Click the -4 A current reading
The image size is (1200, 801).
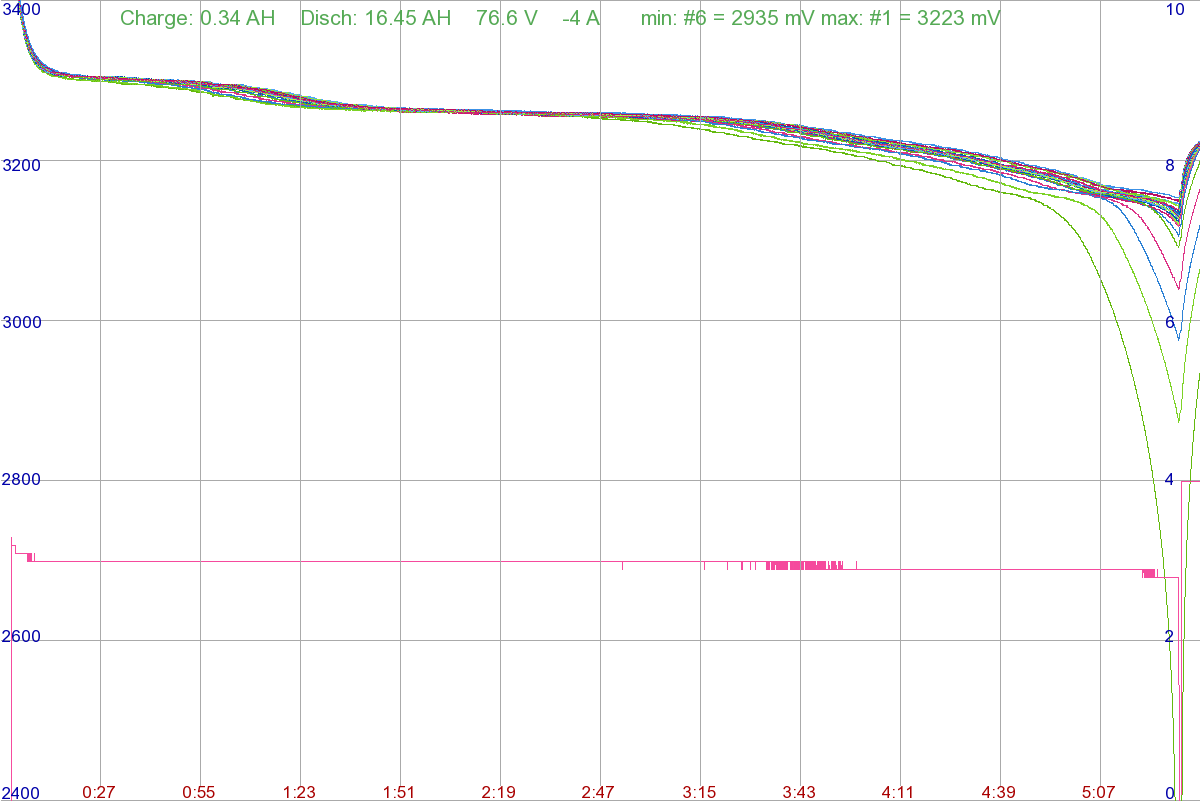[x=580, y=18]
